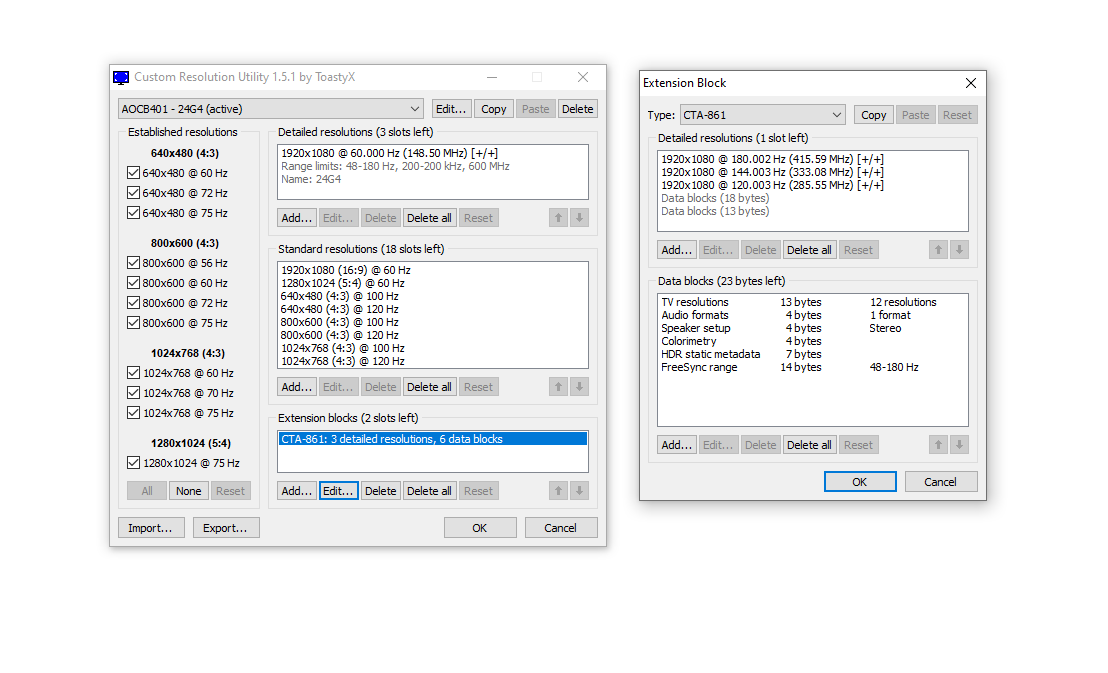Click Add... under Extension blocks
Screen dimensions: 1108x673
coord(296,491)
